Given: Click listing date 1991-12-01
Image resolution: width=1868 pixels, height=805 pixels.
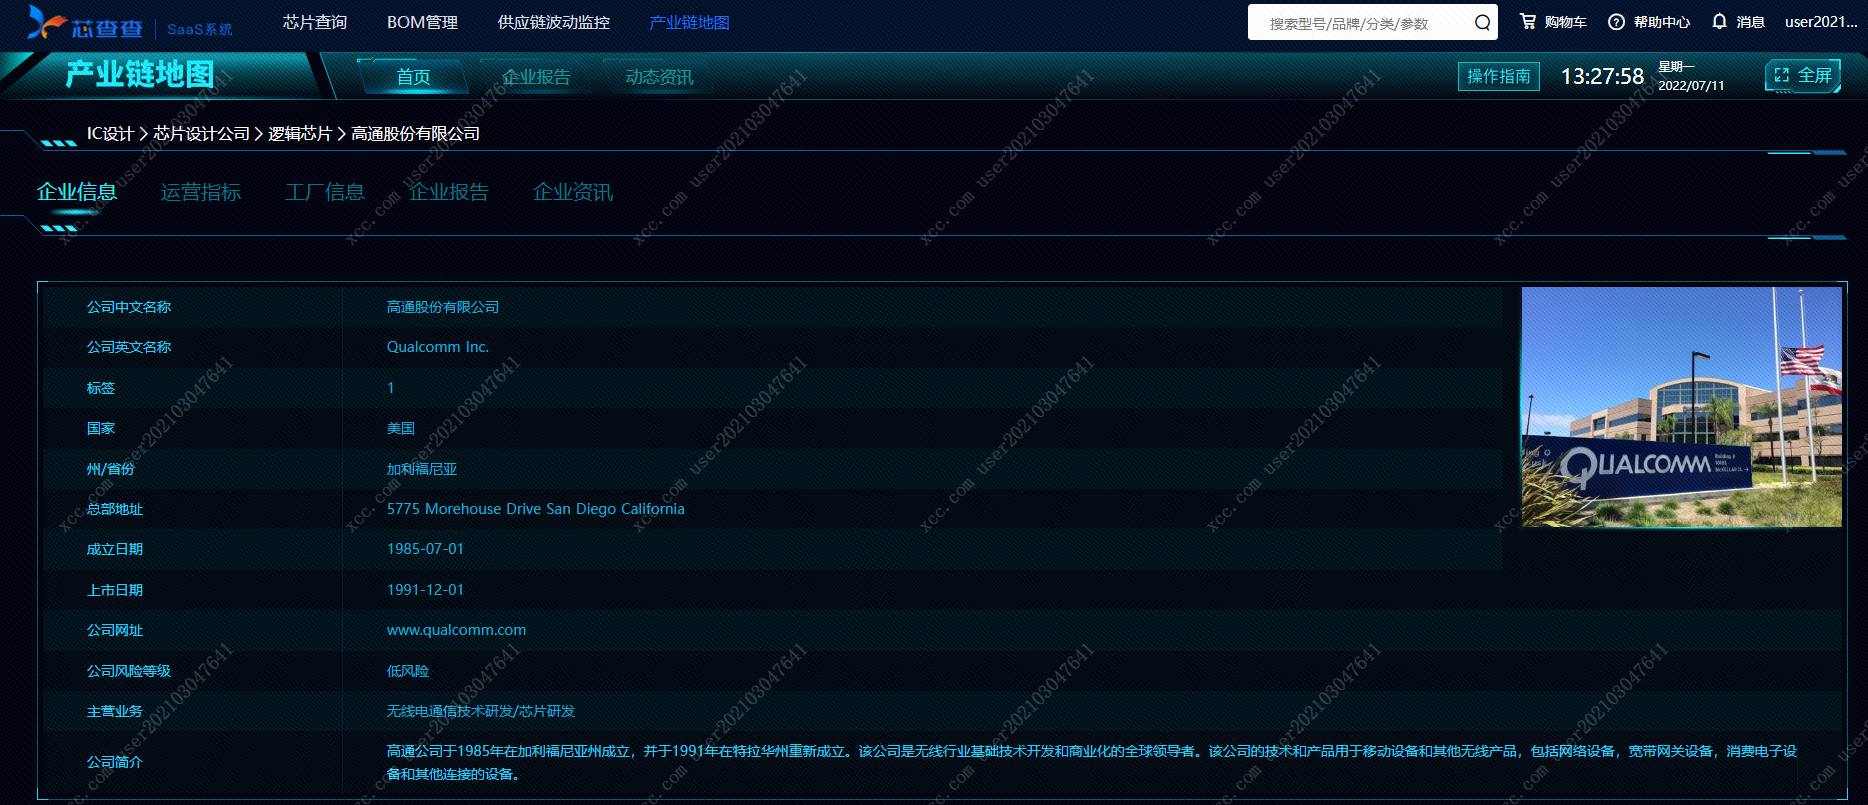Looking at the screenshot, I should pos(425,590).
